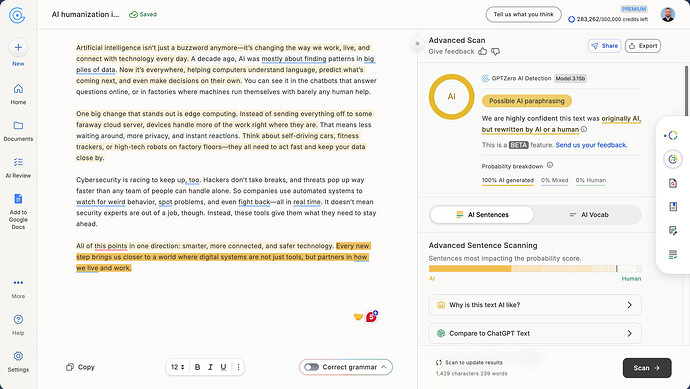Expand 'Why is this text AI like?'
Viewport: 690px width, 389px height.
pos(535,305)
